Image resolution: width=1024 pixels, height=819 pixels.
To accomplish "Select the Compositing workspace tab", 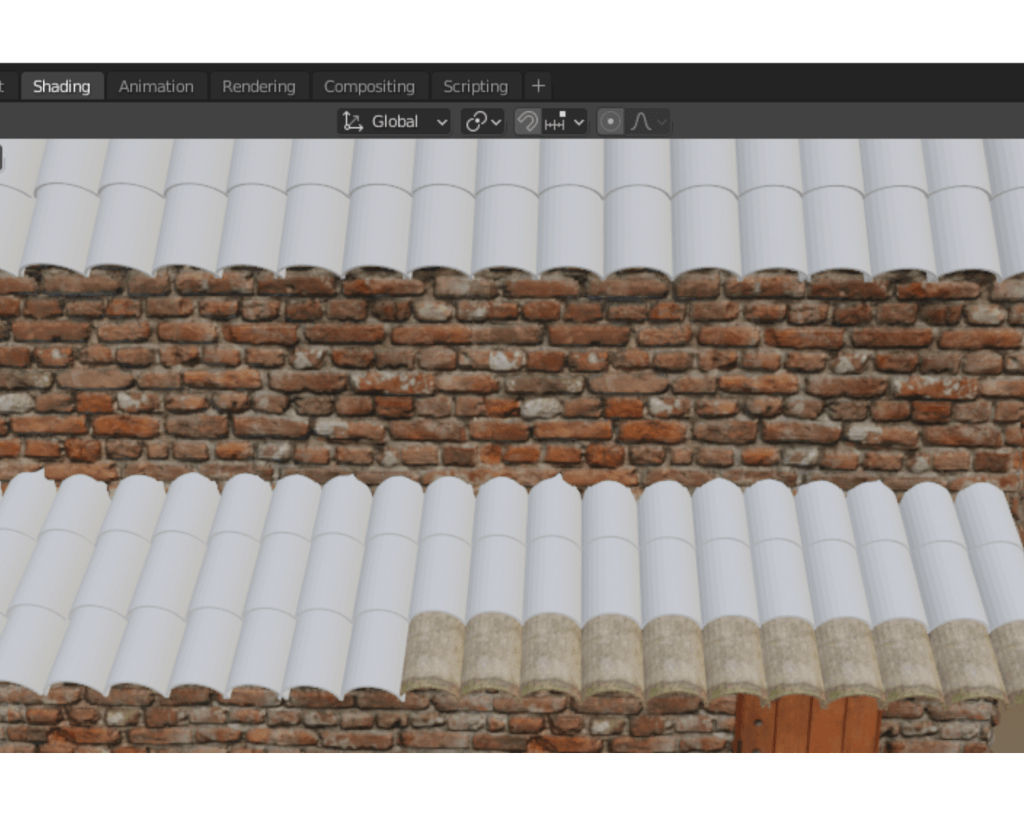I will 369,86.
